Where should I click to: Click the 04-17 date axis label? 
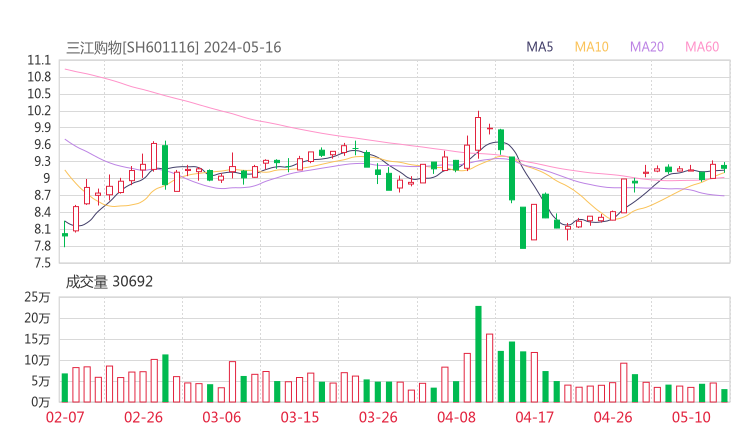coord(534,417)
